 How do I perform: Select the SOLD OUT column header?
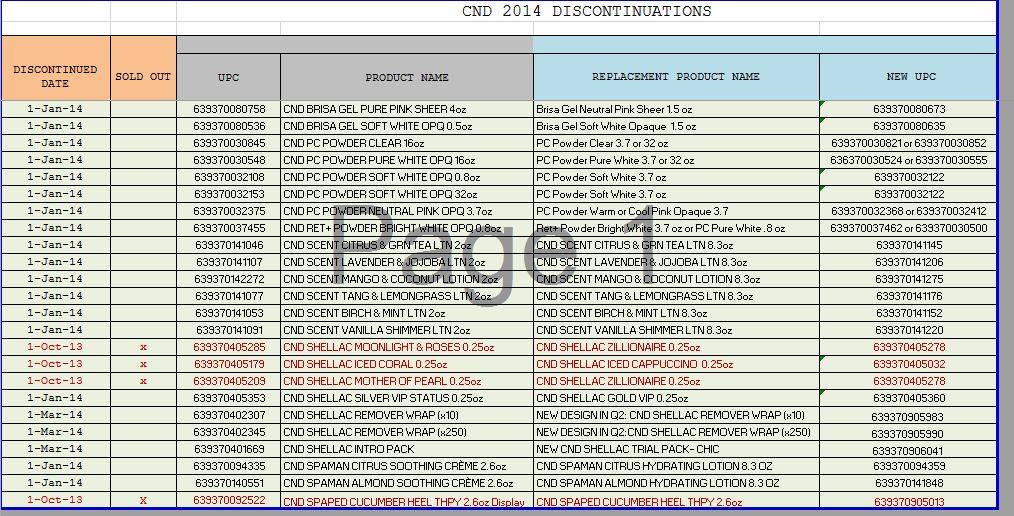pos(143,77)
